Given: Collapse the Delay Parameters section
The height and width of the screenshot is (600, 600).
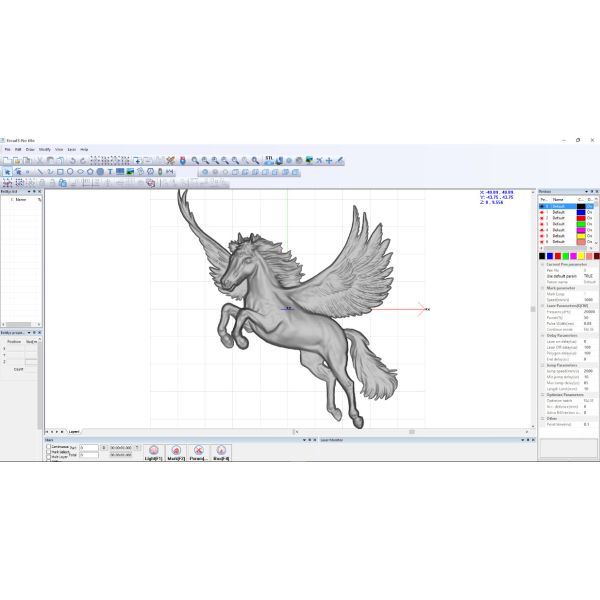Looking at the screenshot, I should point(543,336).
